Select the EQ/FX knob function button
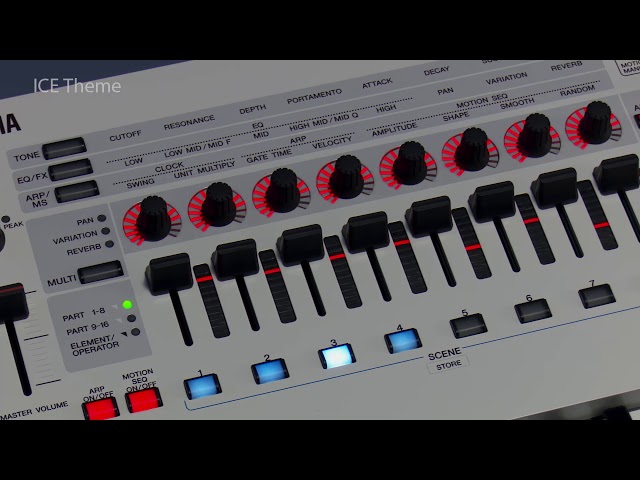 click(70, 170)
